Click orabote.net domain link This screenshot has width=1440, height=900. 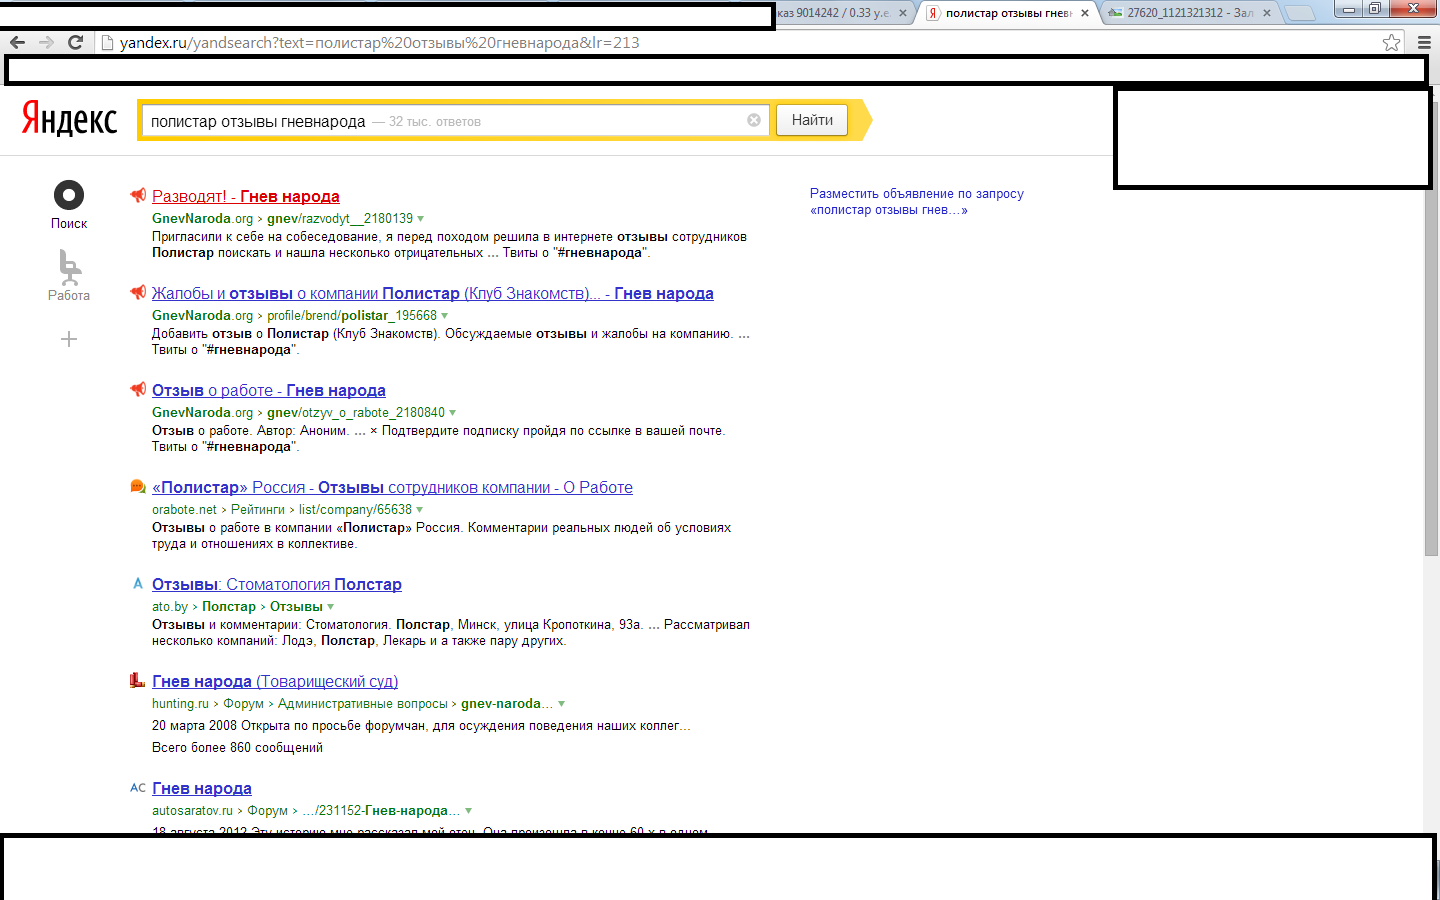(184, 509)
